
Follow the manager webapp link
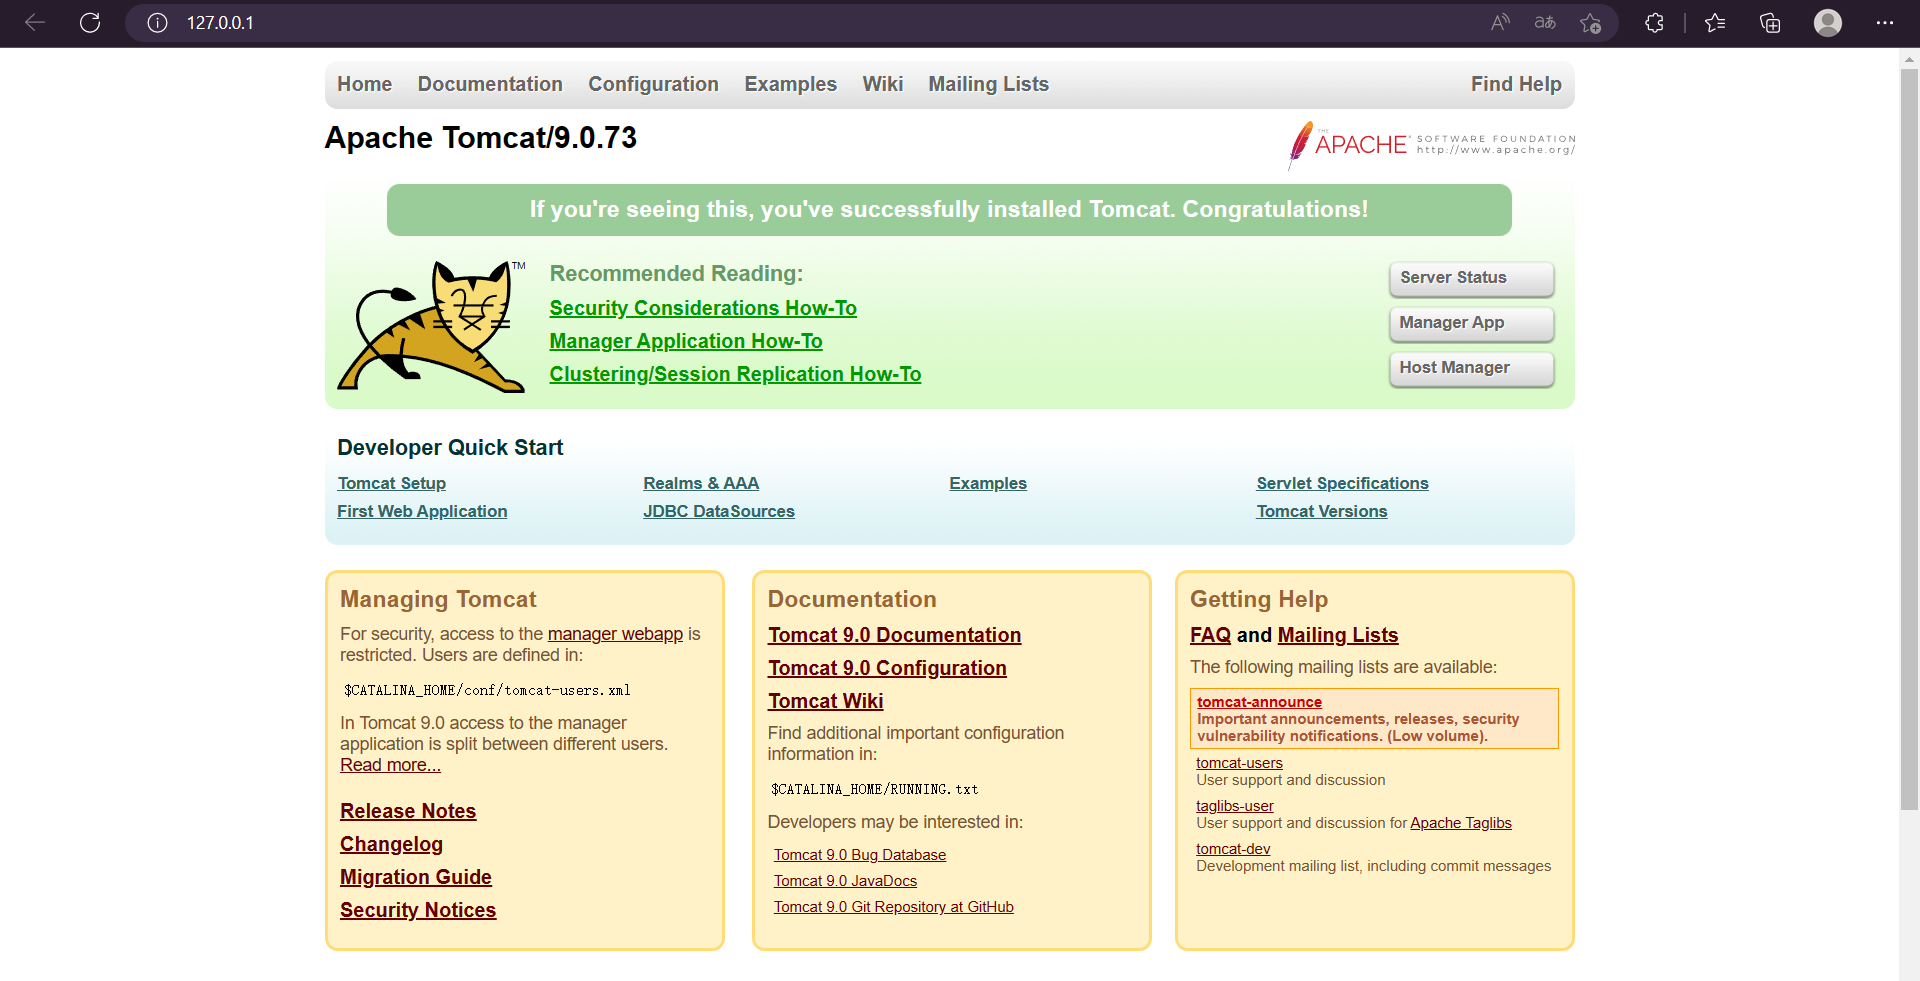[x=615, y=634]
